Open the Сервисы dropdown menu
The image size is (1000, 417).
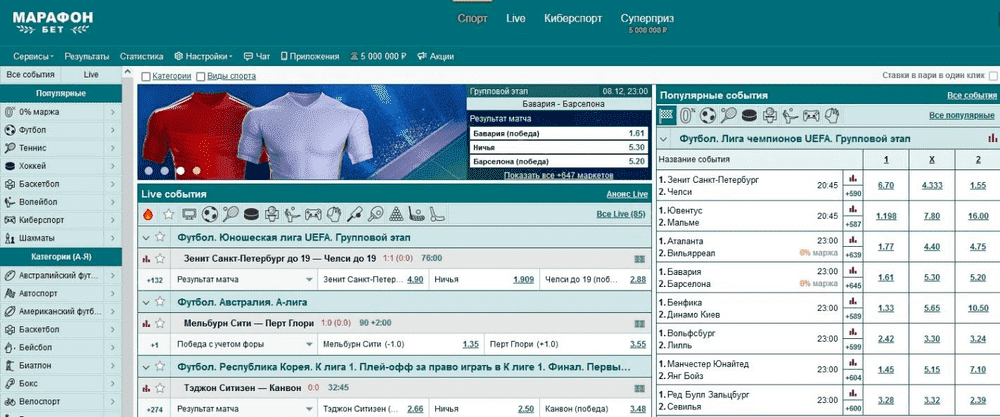pos(34,56)
